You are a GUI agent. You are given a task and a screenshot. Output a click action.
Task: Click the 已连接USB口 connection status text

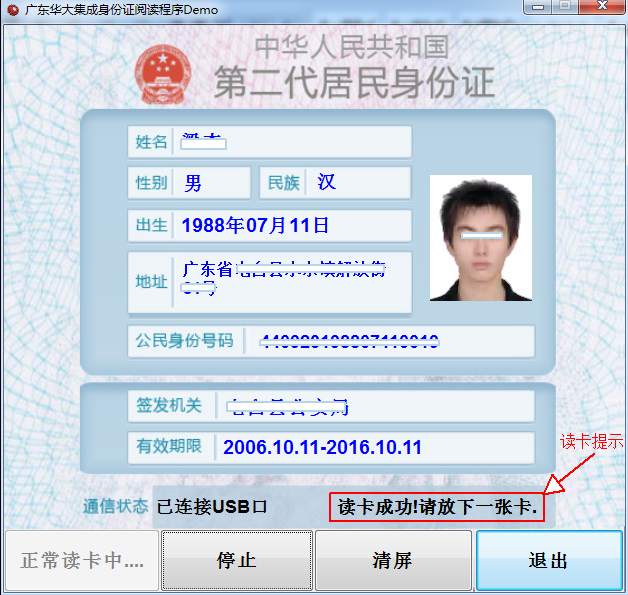click(212, 507)
